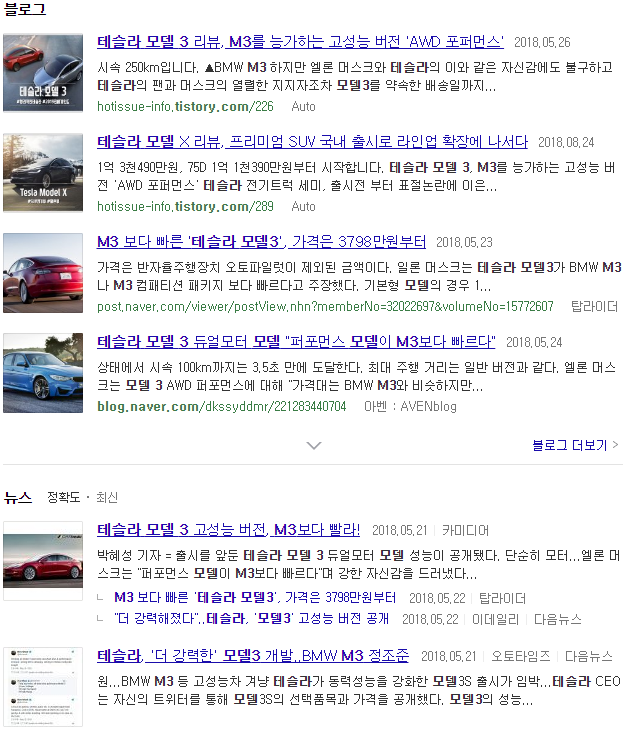
Task: Click the Auto label next to tistory.com/289
Action: tap(303, 206)
